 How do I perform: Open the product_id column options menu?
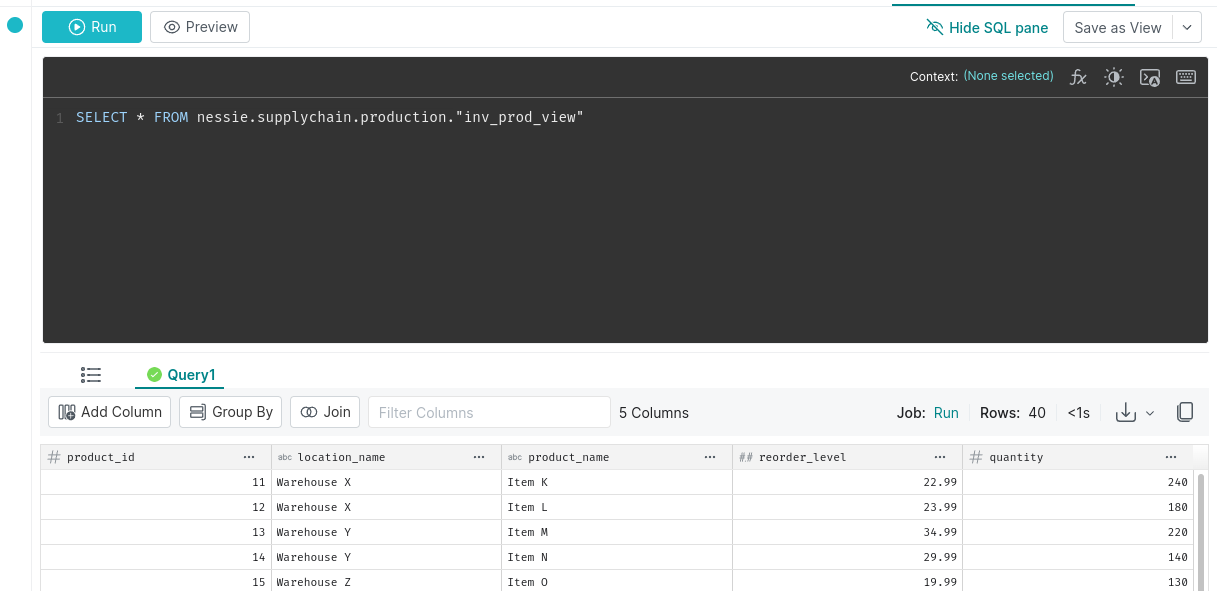[x=249, y=457]
